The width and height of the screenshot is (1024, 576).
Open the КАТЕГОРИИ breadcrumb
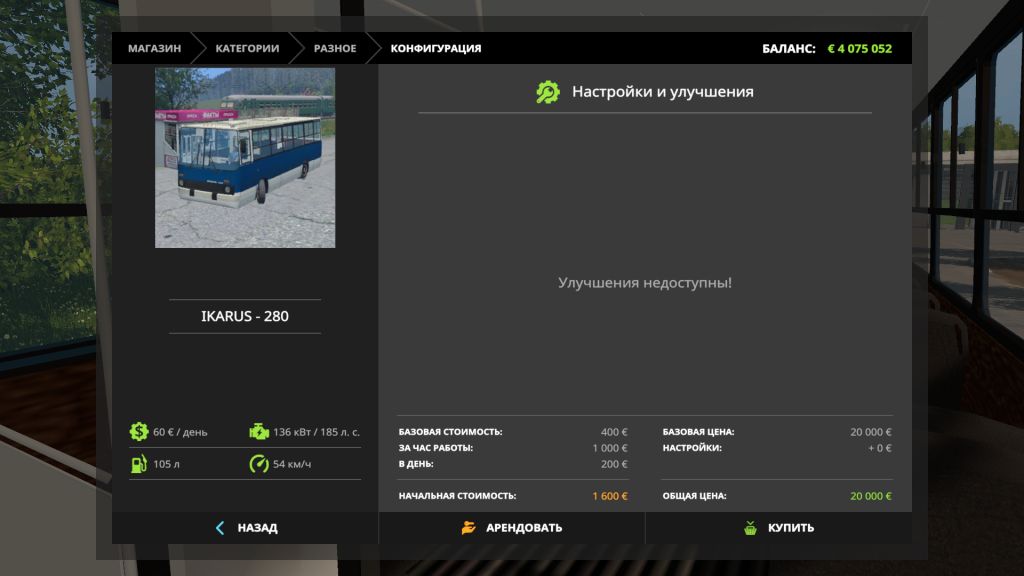click(247, 48)
